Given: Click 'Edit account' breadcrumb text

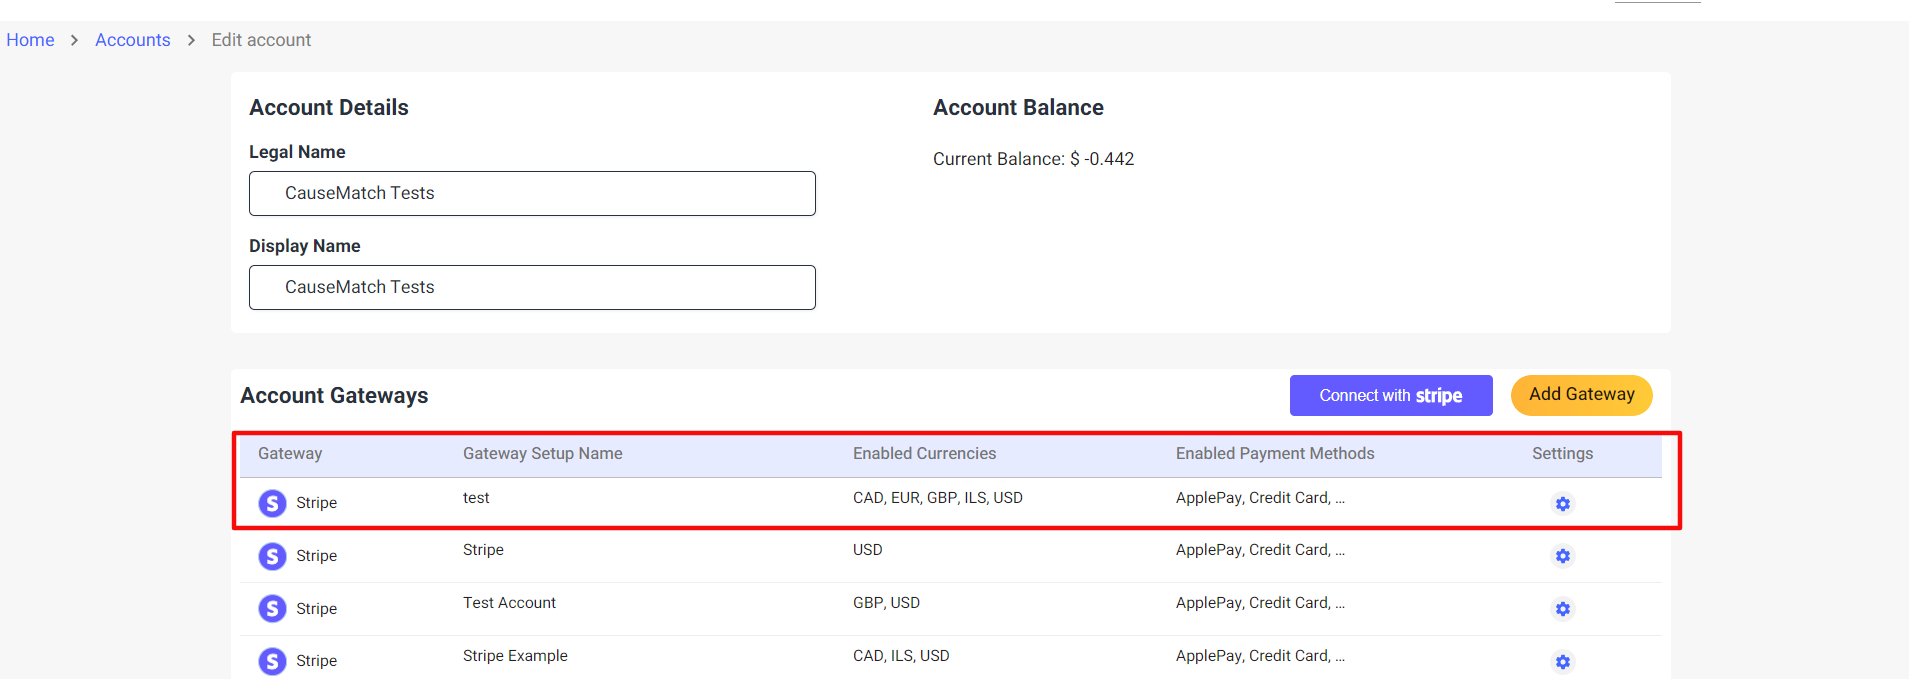Looking at the screenshot, I should (x=261, y=40).
